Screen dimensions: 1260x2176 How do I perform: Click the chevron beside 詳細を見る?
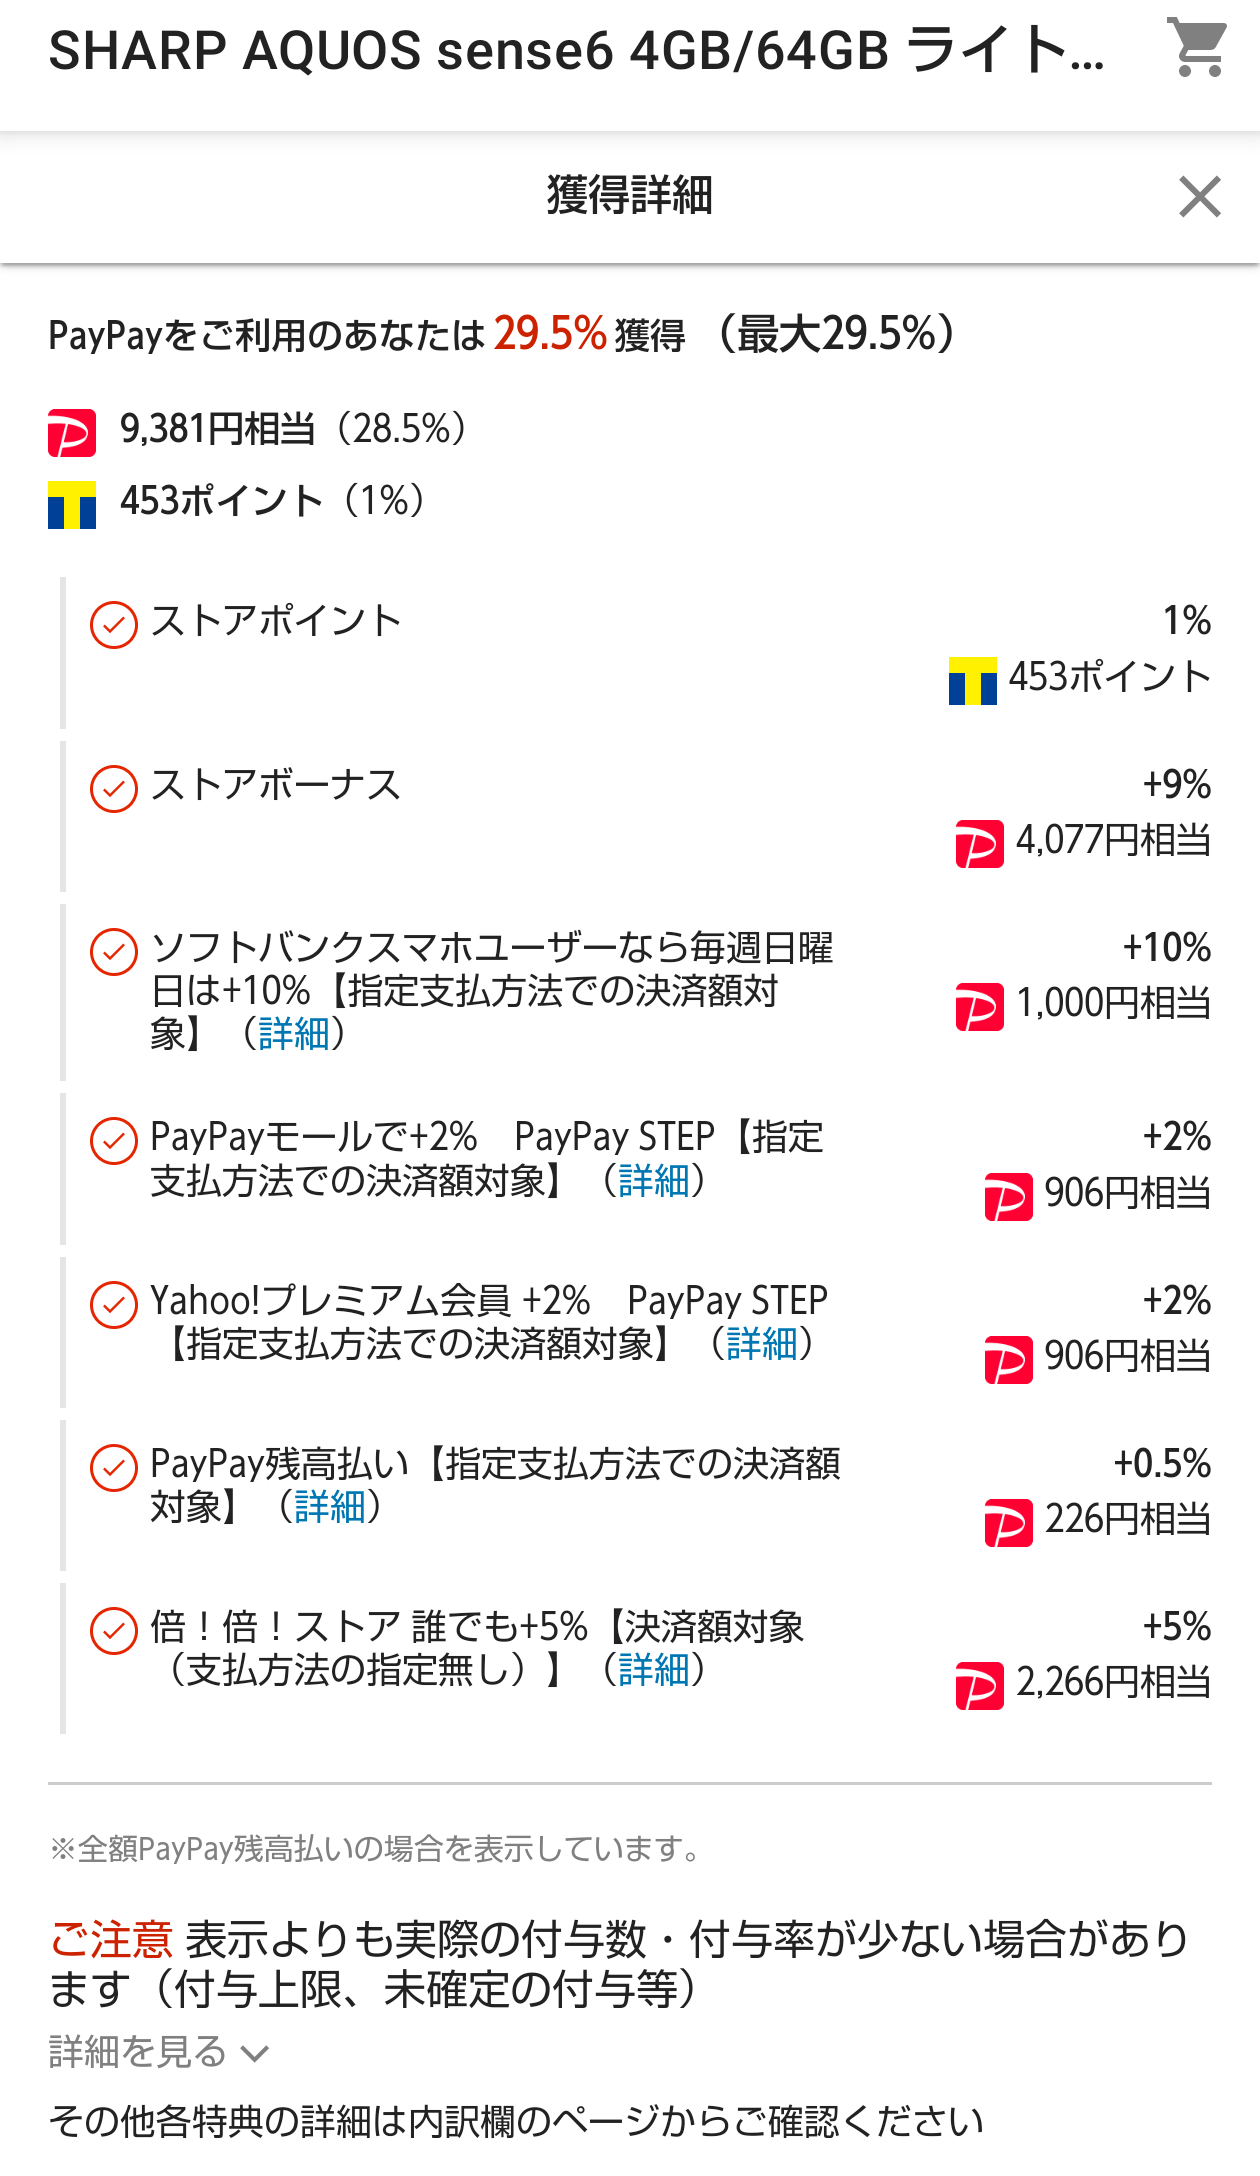point(256,2054)
